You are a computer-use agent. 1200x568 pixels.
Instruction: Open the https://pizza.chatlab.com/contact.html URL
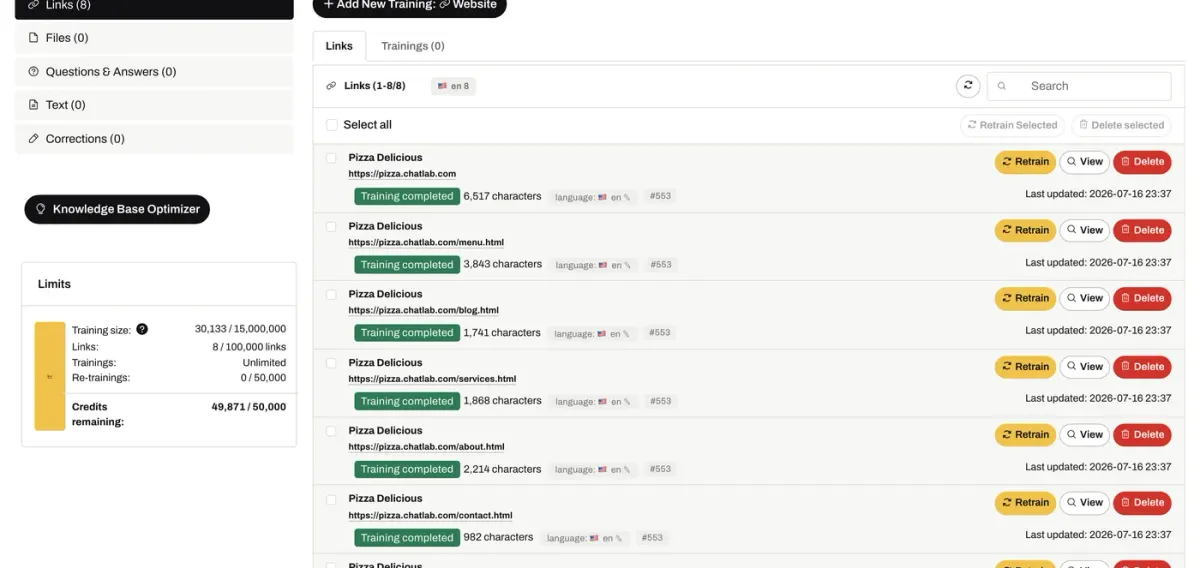click(x=430, y=516)
